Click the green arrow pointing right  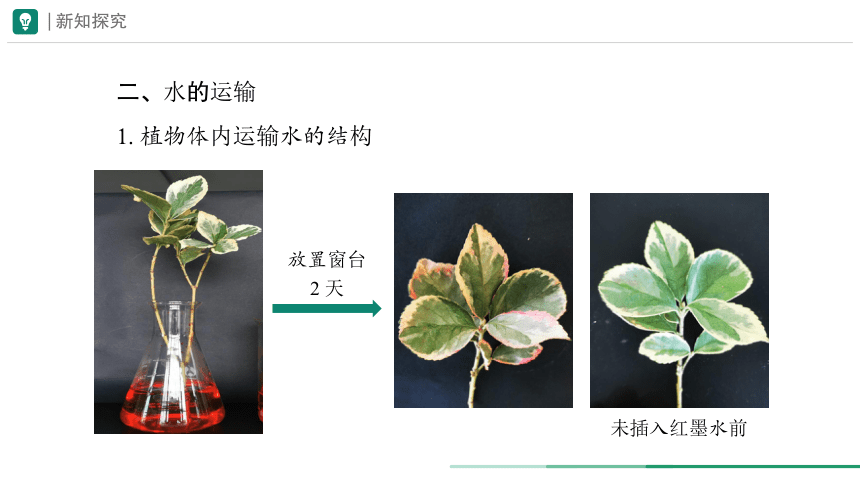[x=327, y=308]
